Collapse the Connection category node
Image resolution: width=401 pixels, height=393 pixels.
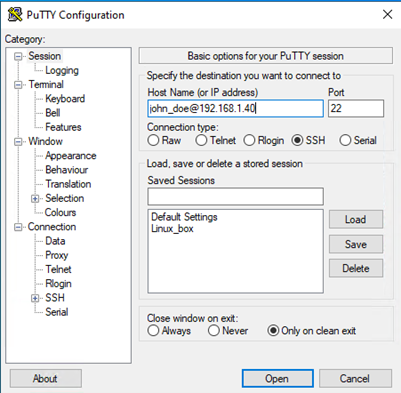click(x=18, y=227)
